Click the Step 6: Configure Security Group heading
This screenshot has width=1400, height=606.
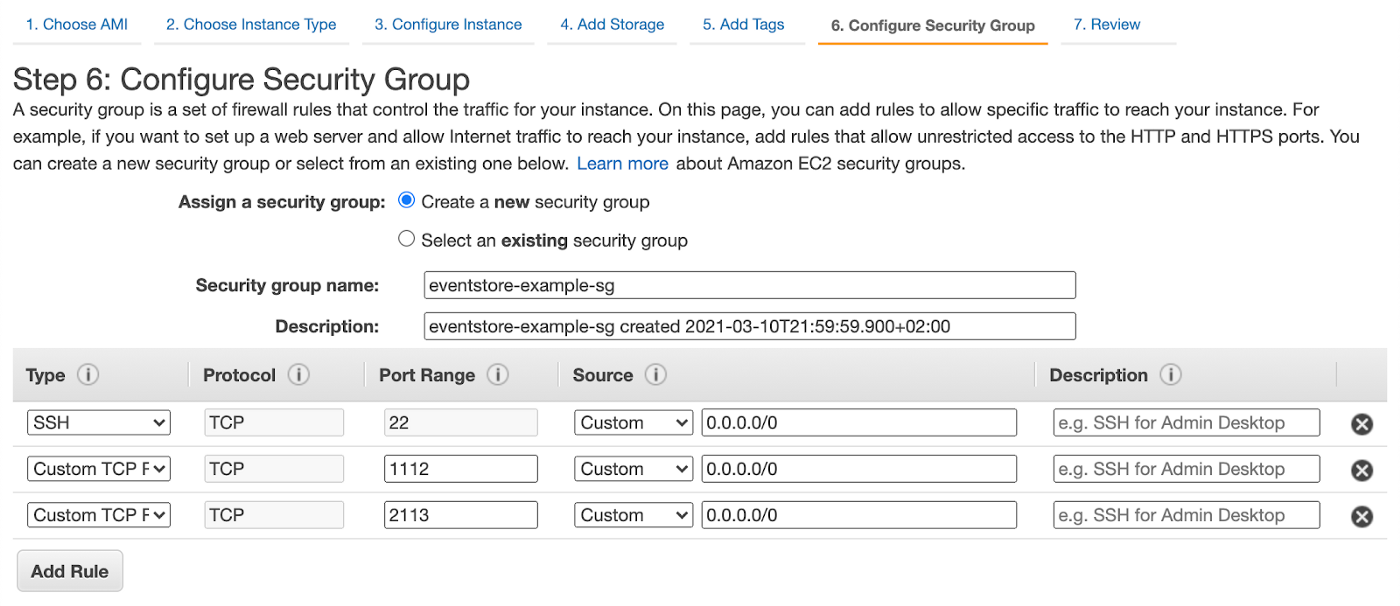click(x=241, y=79)
